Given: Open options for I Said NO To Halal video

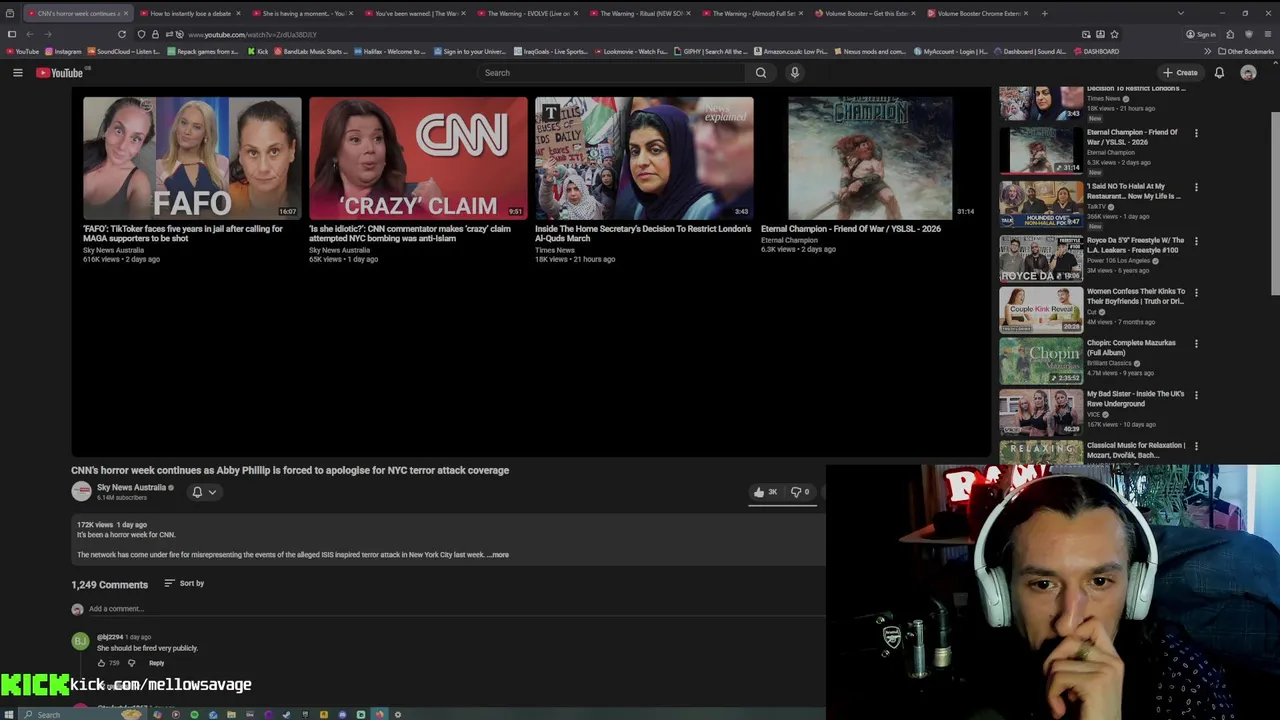Looking at the screenshot, I should (1196, 187).
